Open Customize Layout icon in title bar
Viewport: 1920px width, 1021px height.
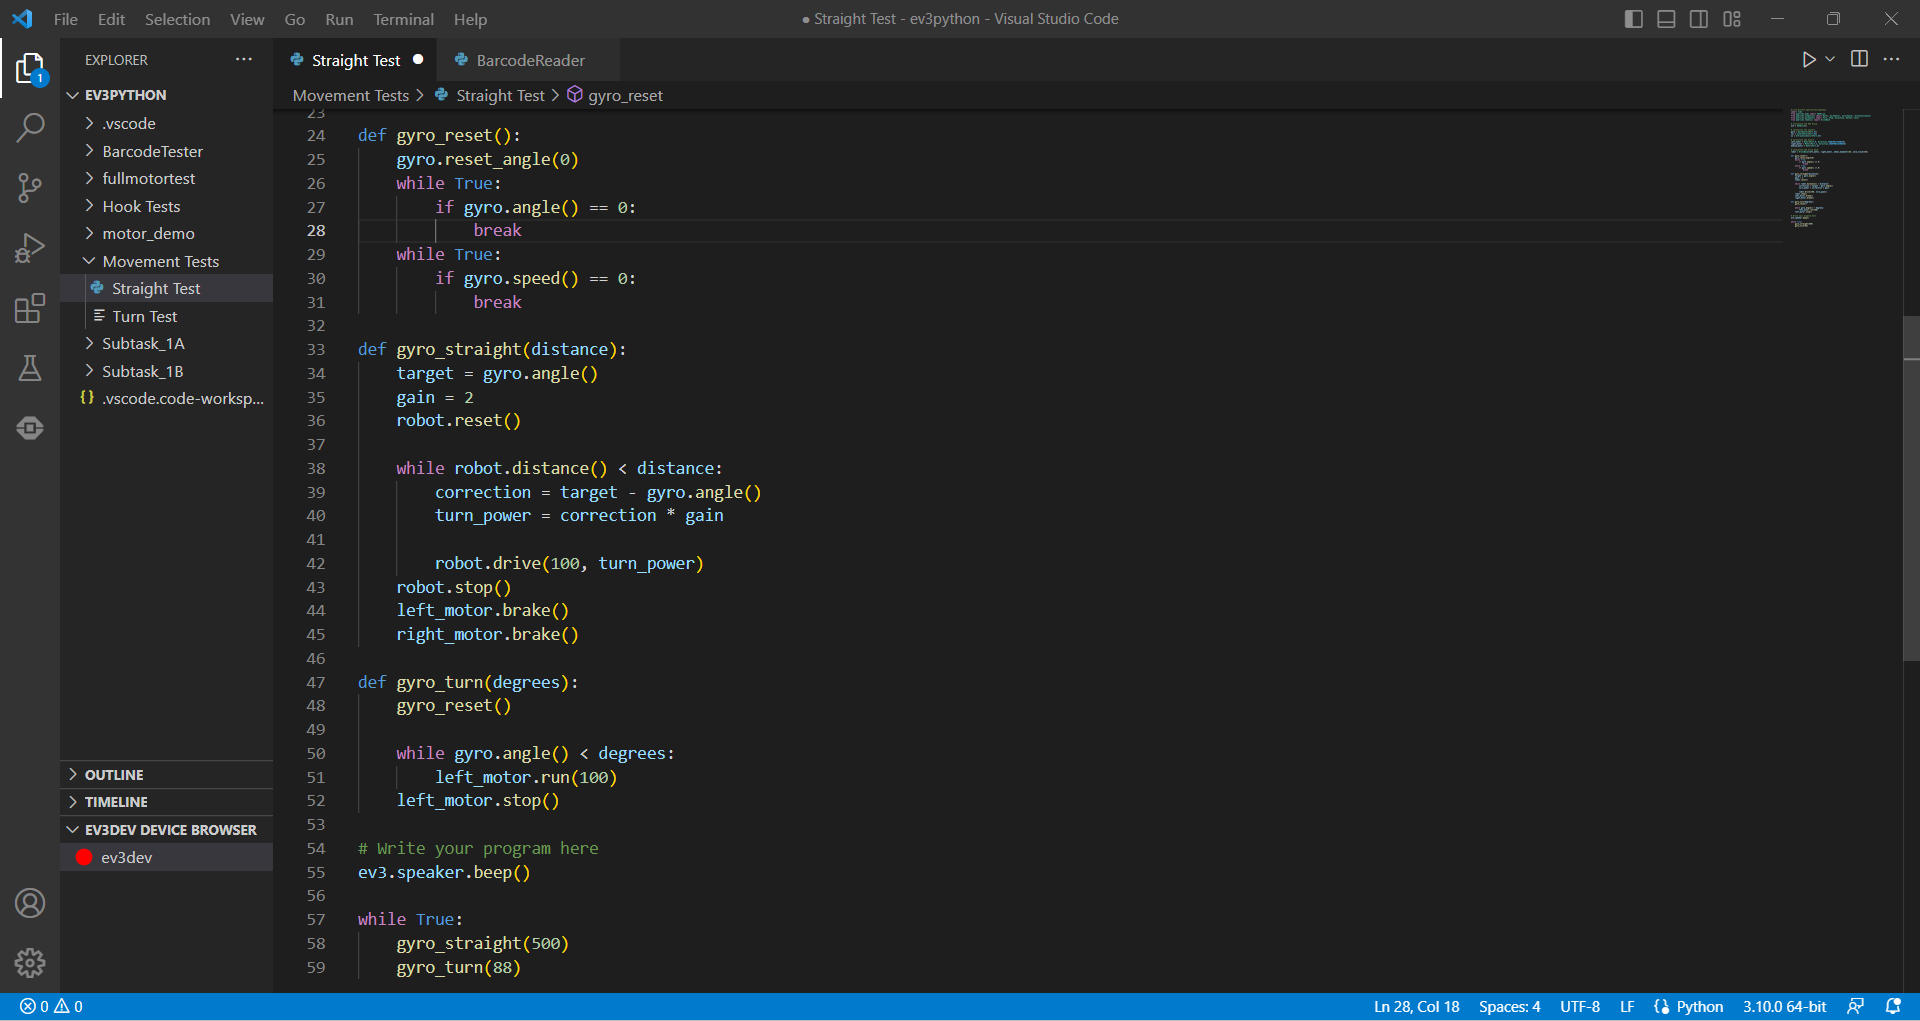pos(1732,19)
